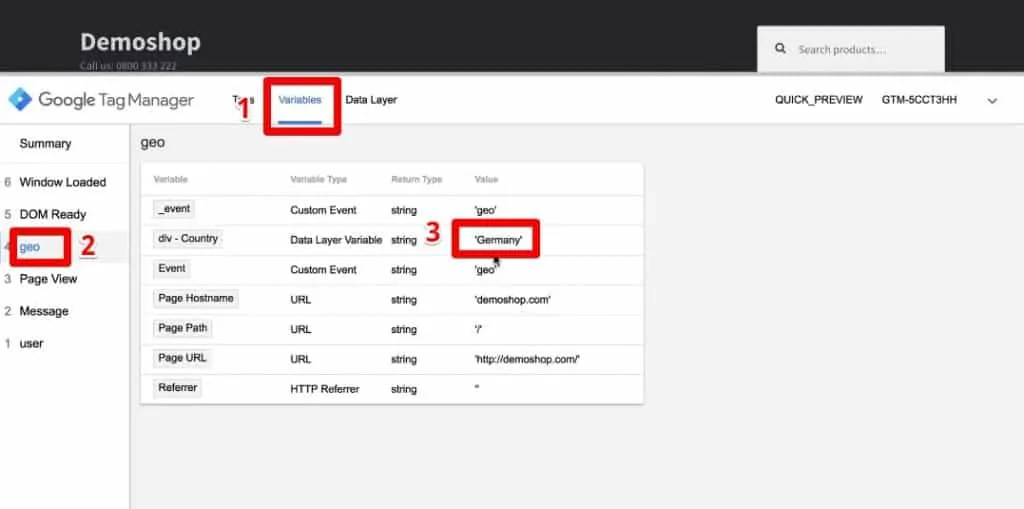Click the Page Path variable chip
1024x509 pixels.
pyautogui.click(x=182, y=328)
